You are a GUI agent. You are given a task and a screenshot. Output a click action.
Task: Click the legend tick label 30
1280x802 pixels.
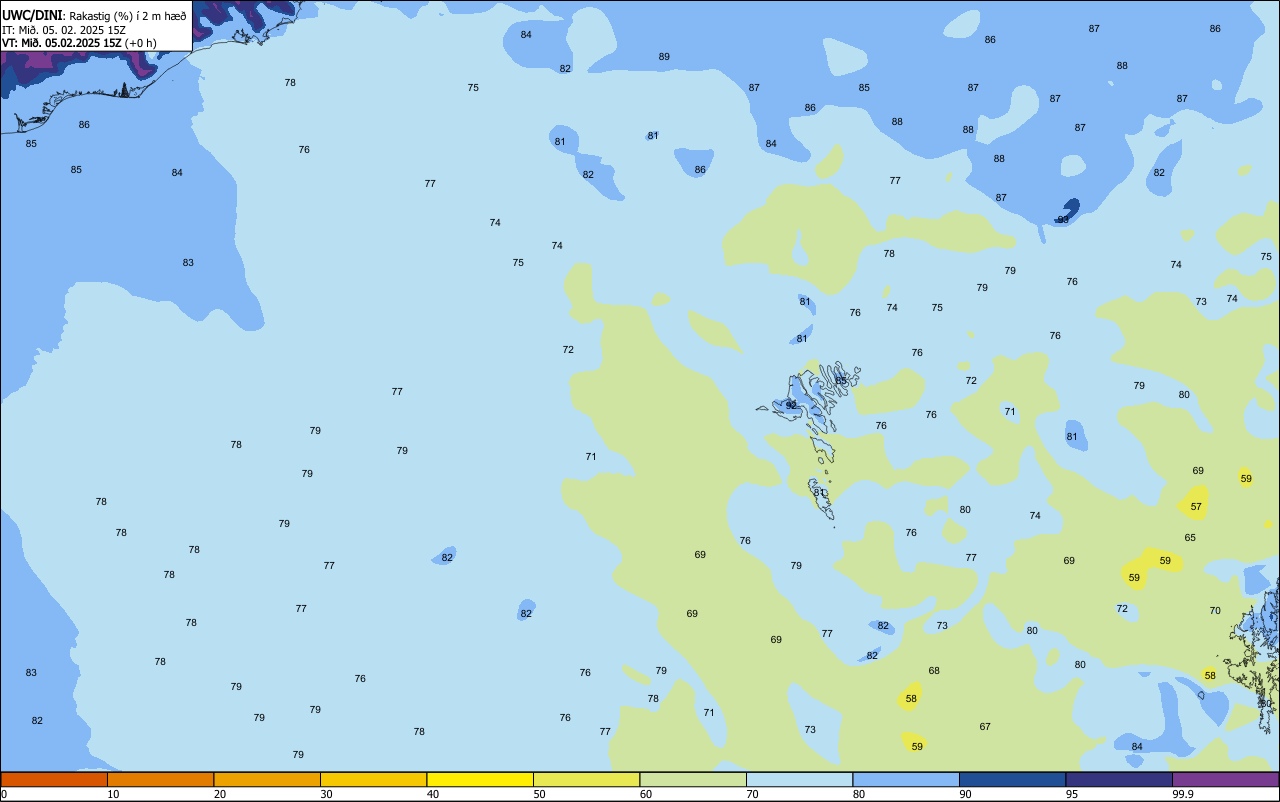(x=326, y=794)
